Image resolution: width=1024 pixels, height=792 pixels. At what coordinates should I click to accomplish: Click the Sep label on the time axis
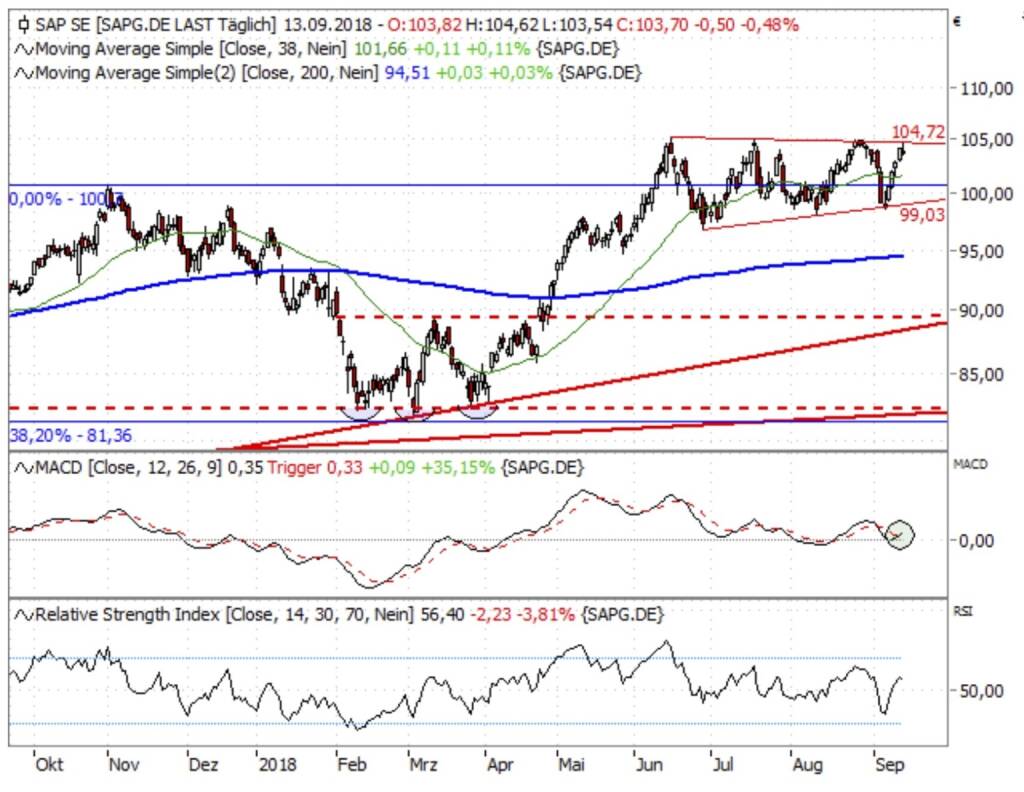[x=889, y=765]
